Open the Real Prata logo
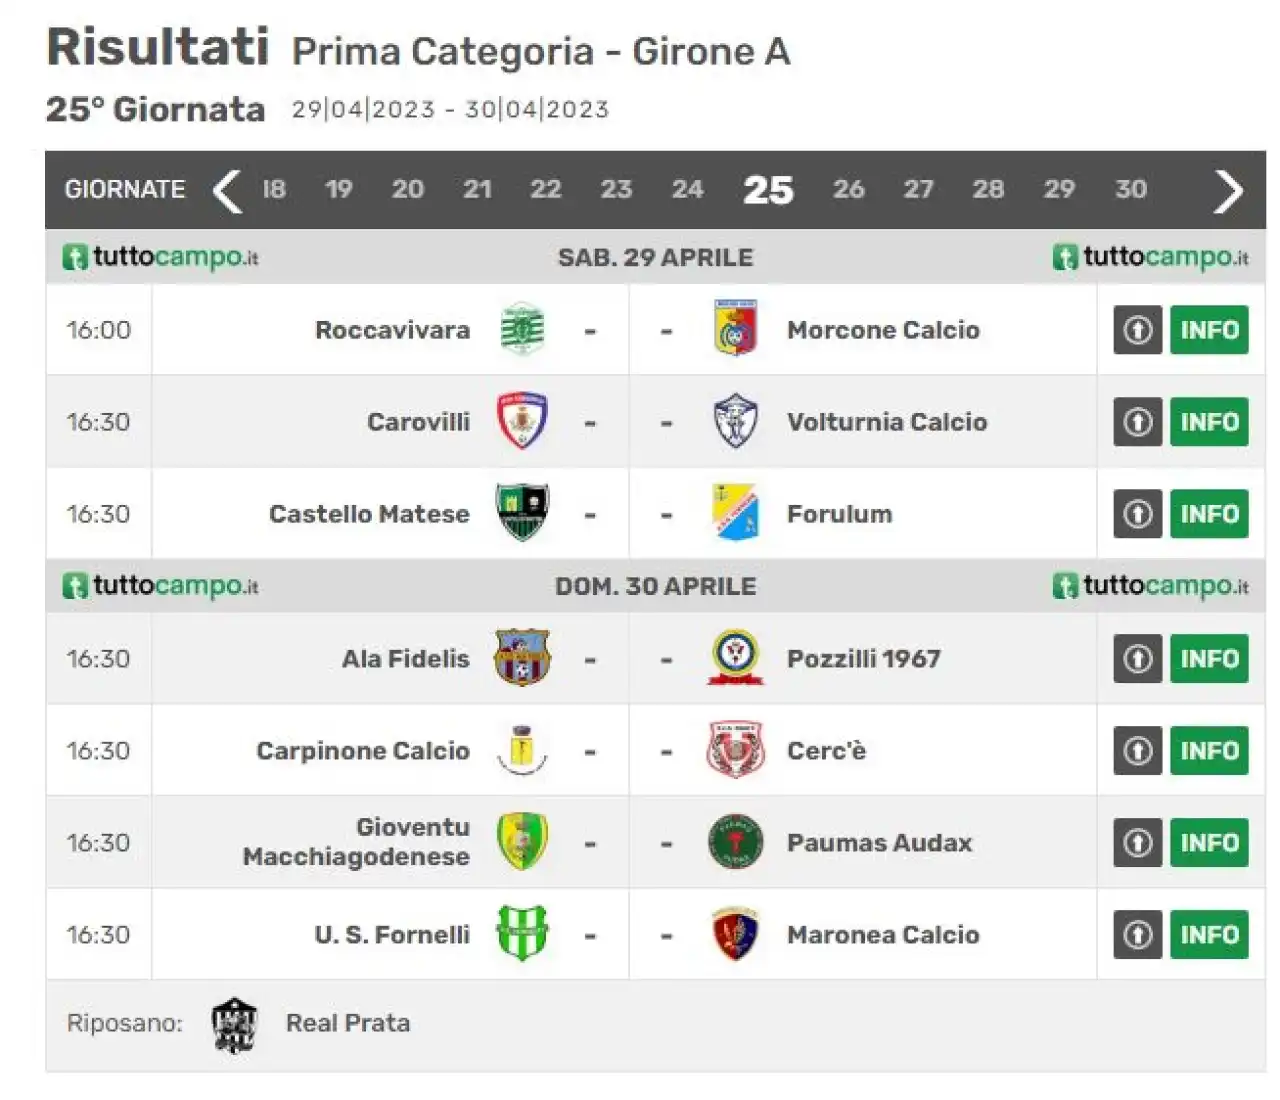This screenshot has width=1280, height=1100. click(x=234, y=1024)
